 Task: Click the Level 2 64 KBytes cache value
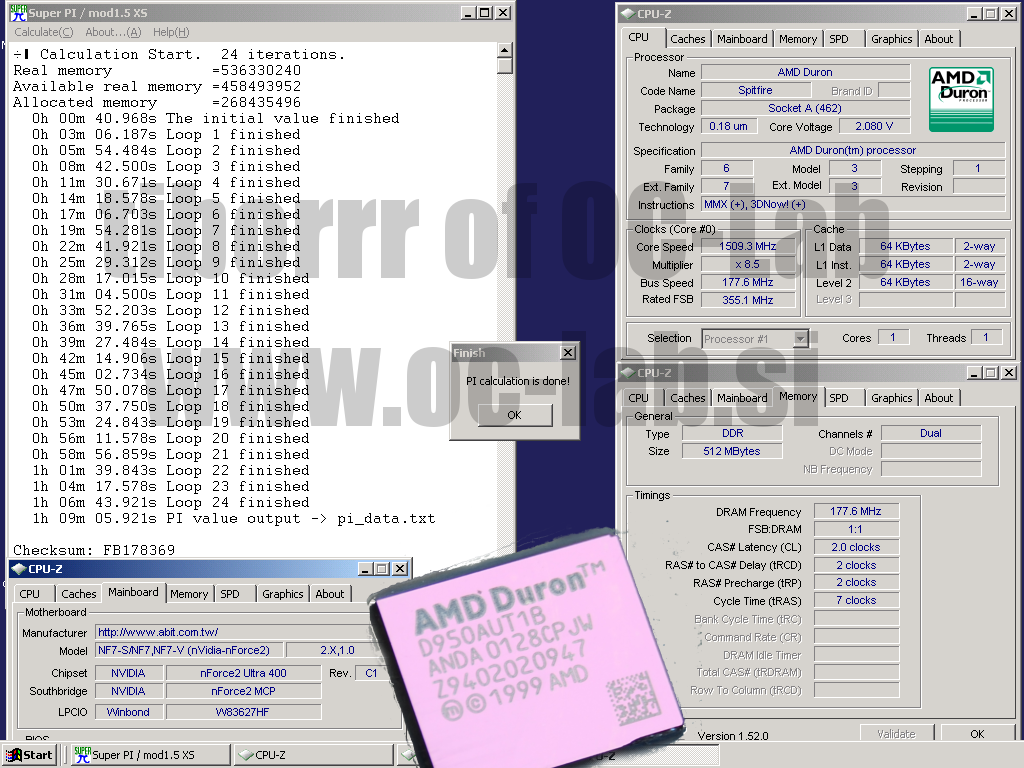point(905,283)
